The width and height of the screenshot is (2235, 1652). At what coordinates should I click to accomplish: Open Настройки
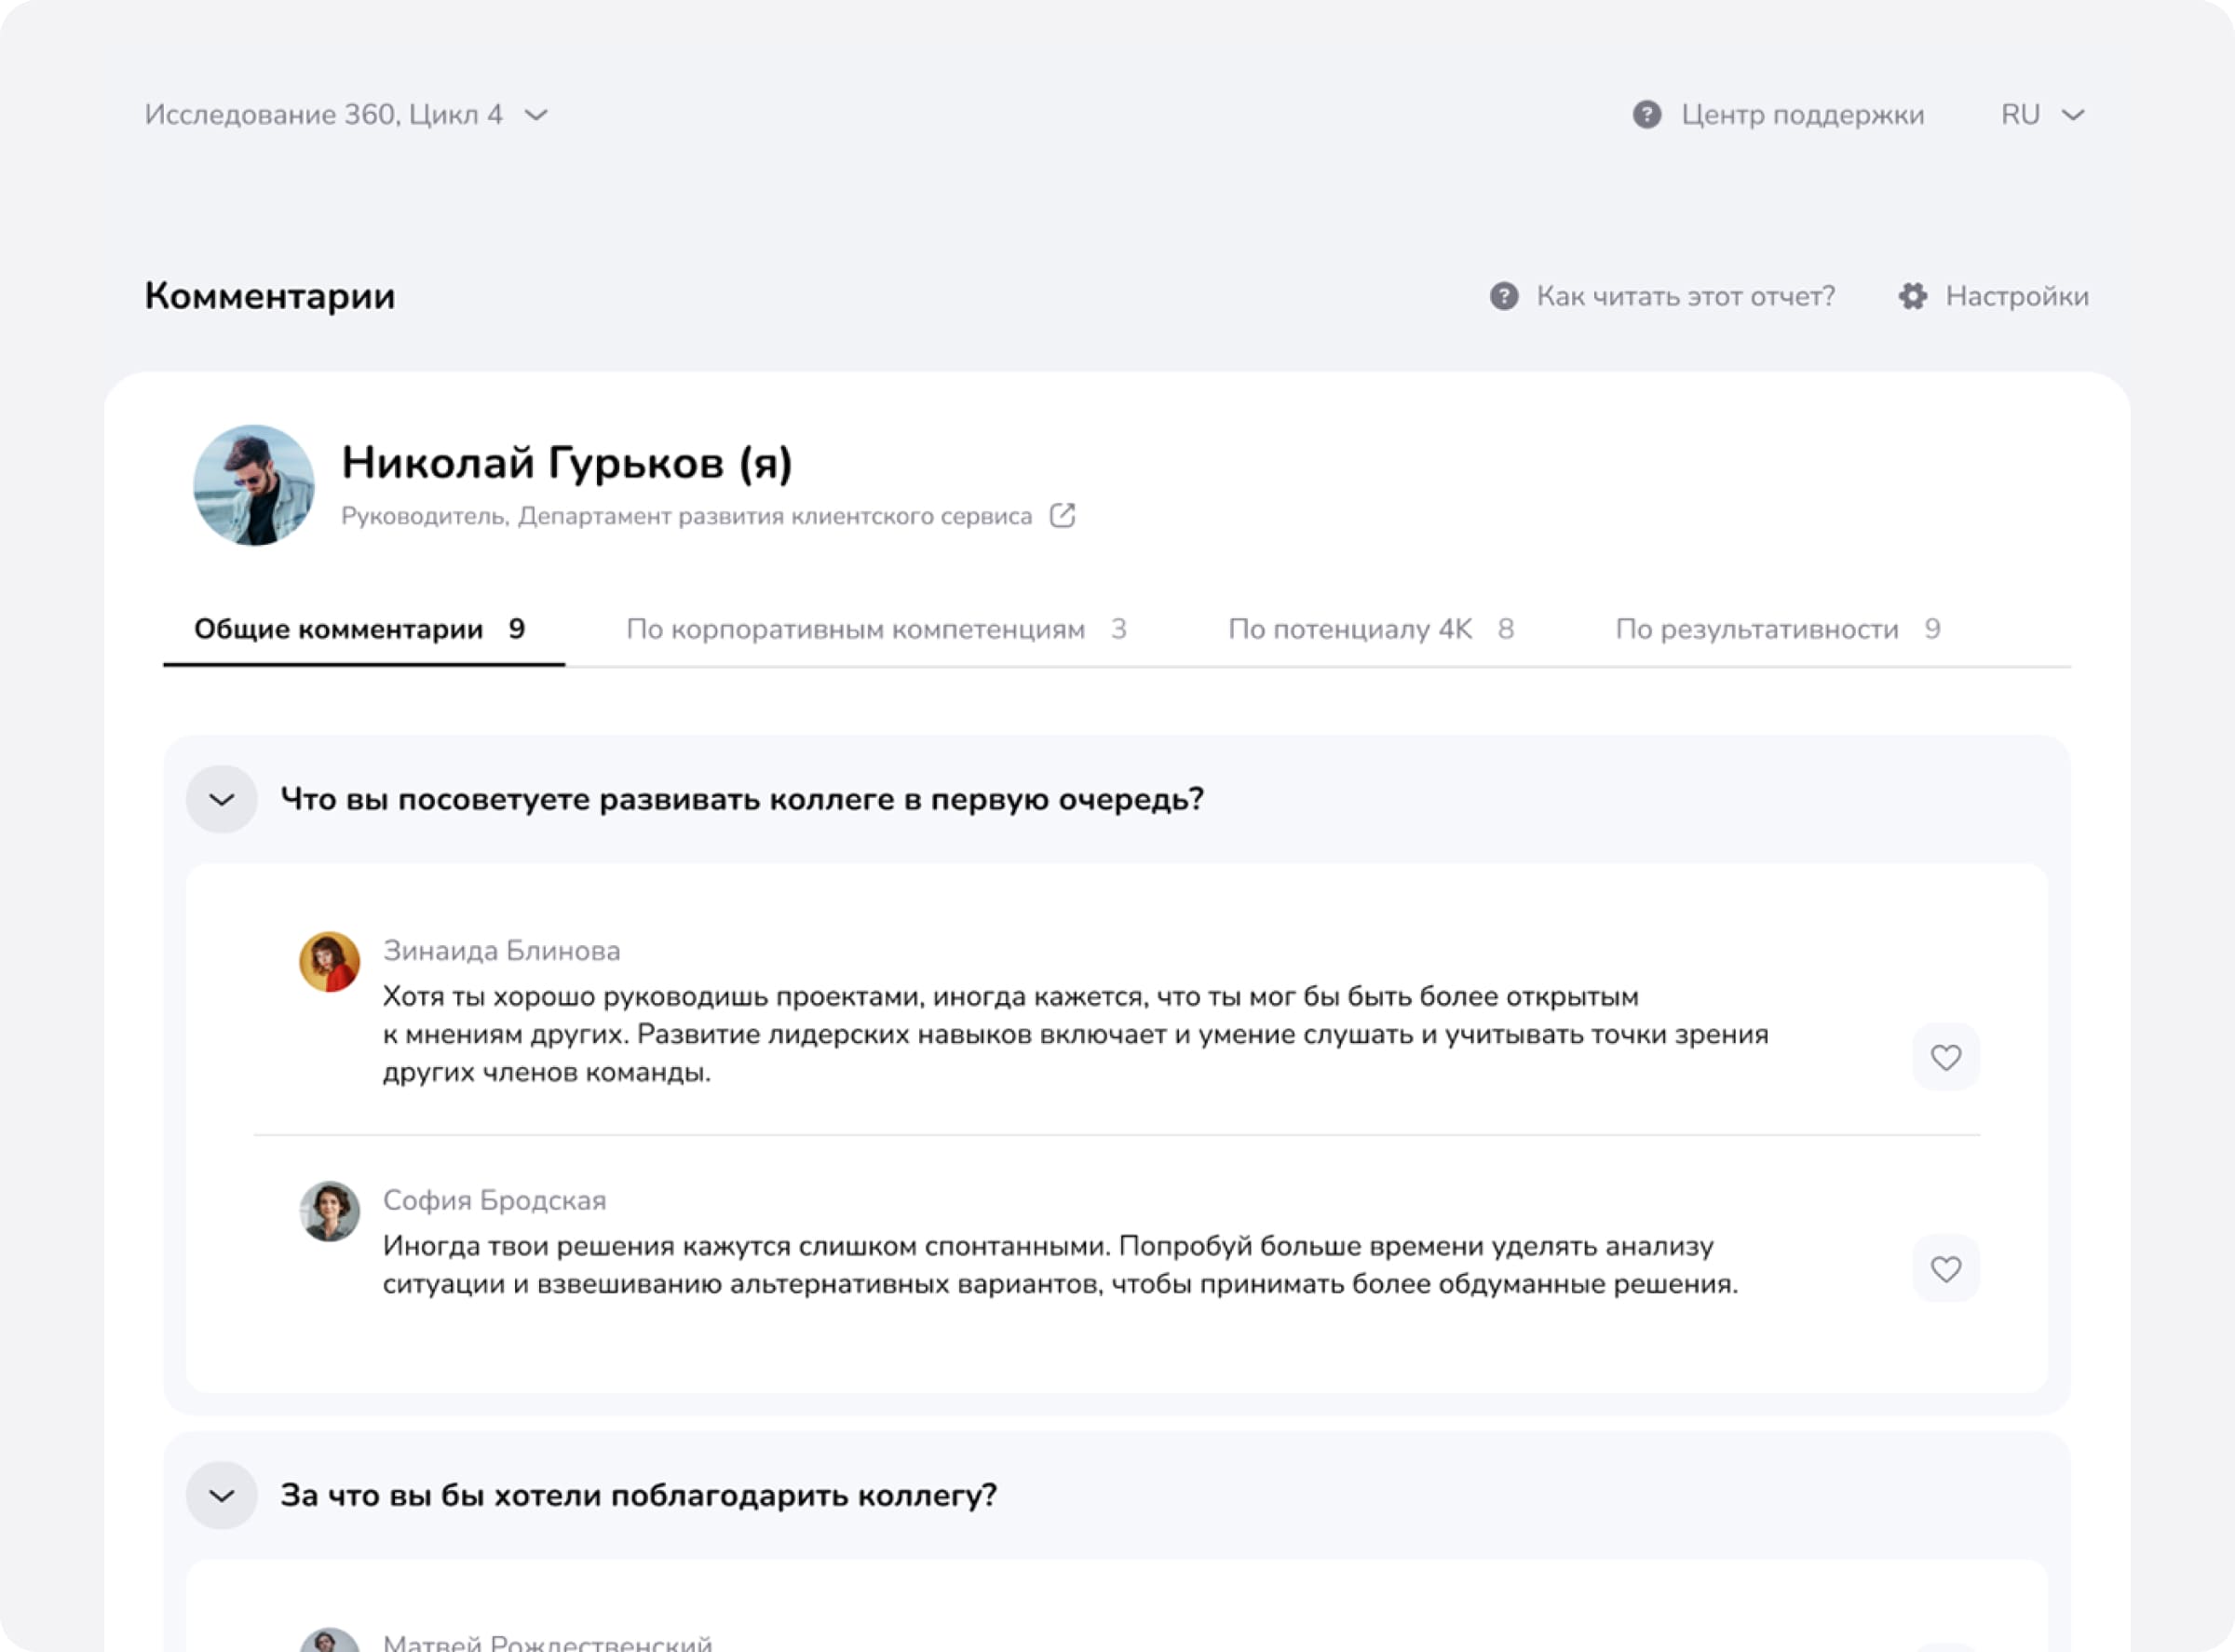click(2017, 296)
